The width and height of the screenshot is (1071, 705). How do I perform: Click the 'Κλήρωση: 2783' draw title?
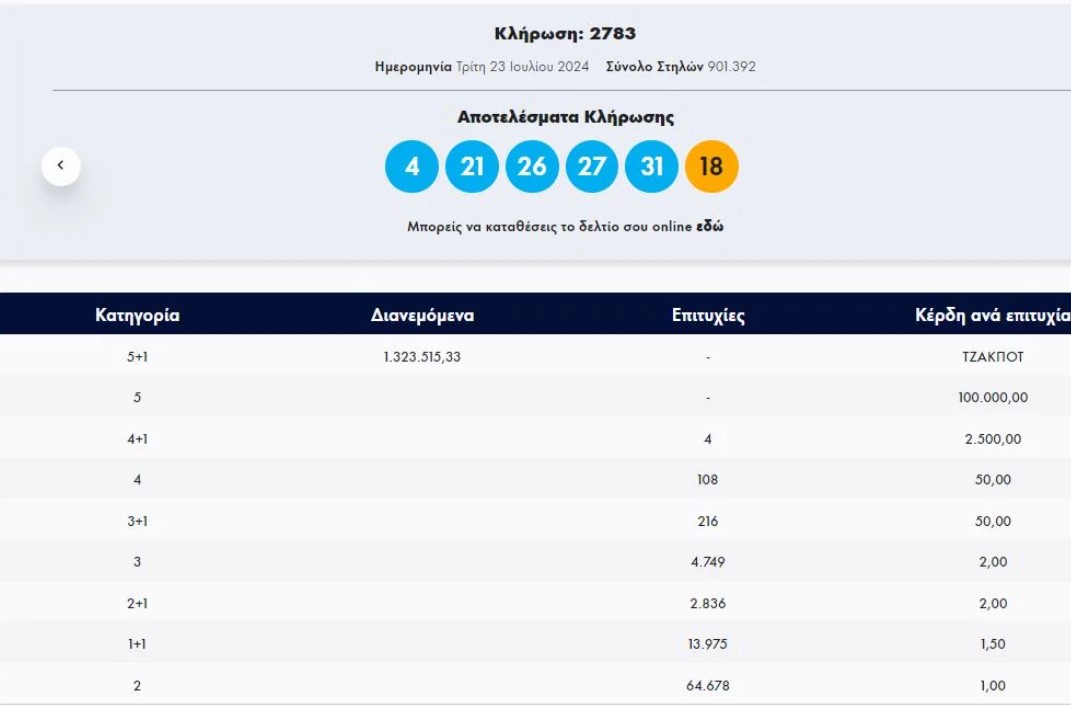565,34
